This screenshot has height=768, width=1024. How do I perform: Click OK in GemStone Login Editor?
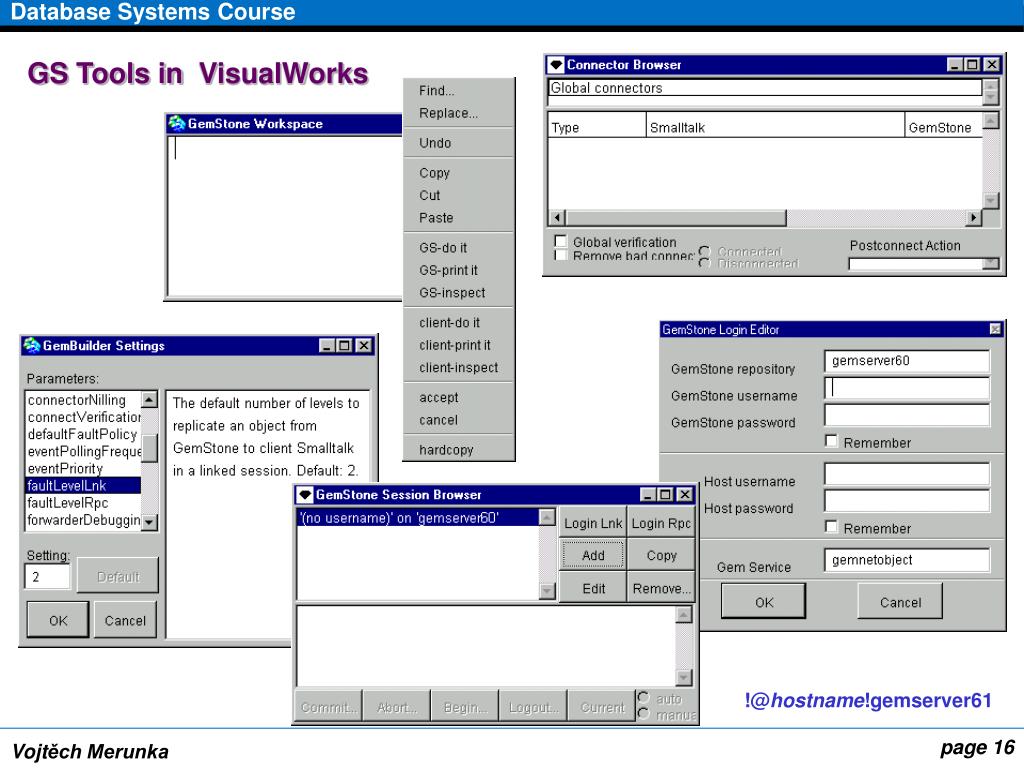click(763, 601)
